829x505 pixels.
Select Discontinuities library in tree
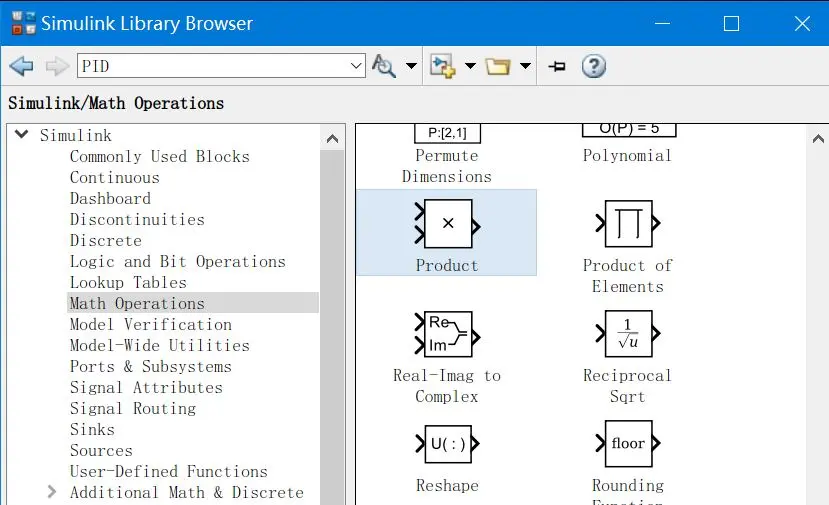click(137, 219)
